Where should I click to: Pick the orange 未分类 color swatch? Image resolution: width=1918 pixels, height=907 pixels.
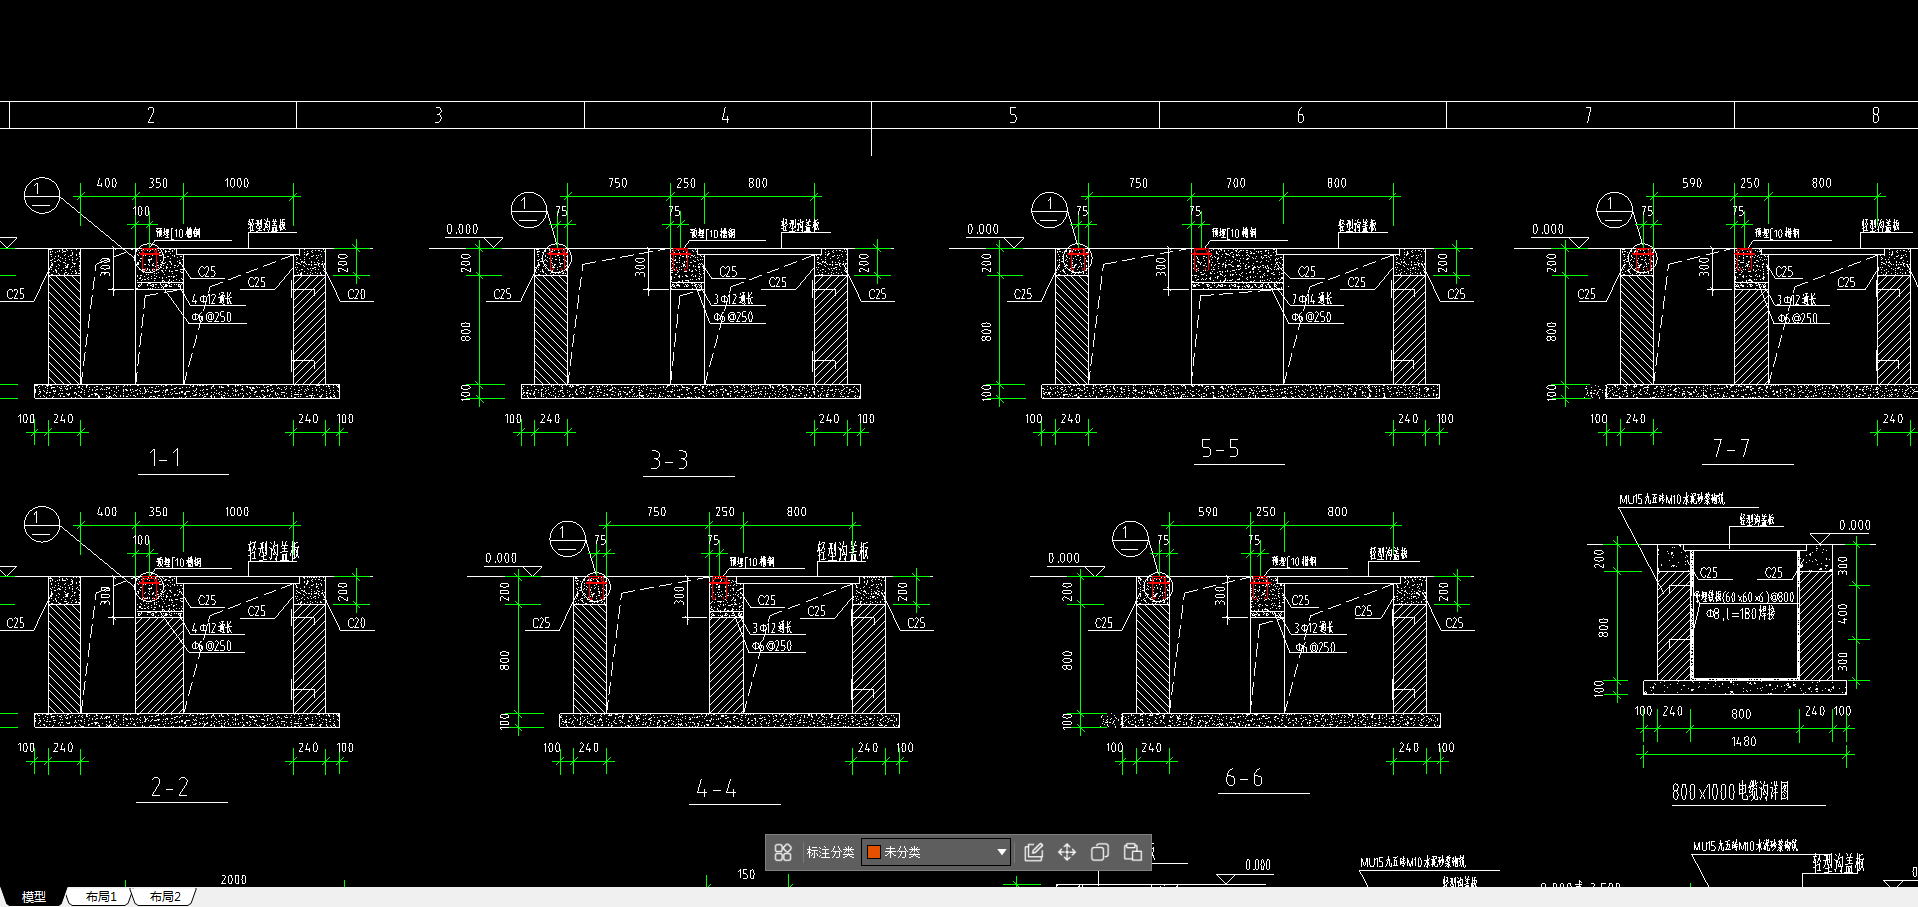pos(873,852)
